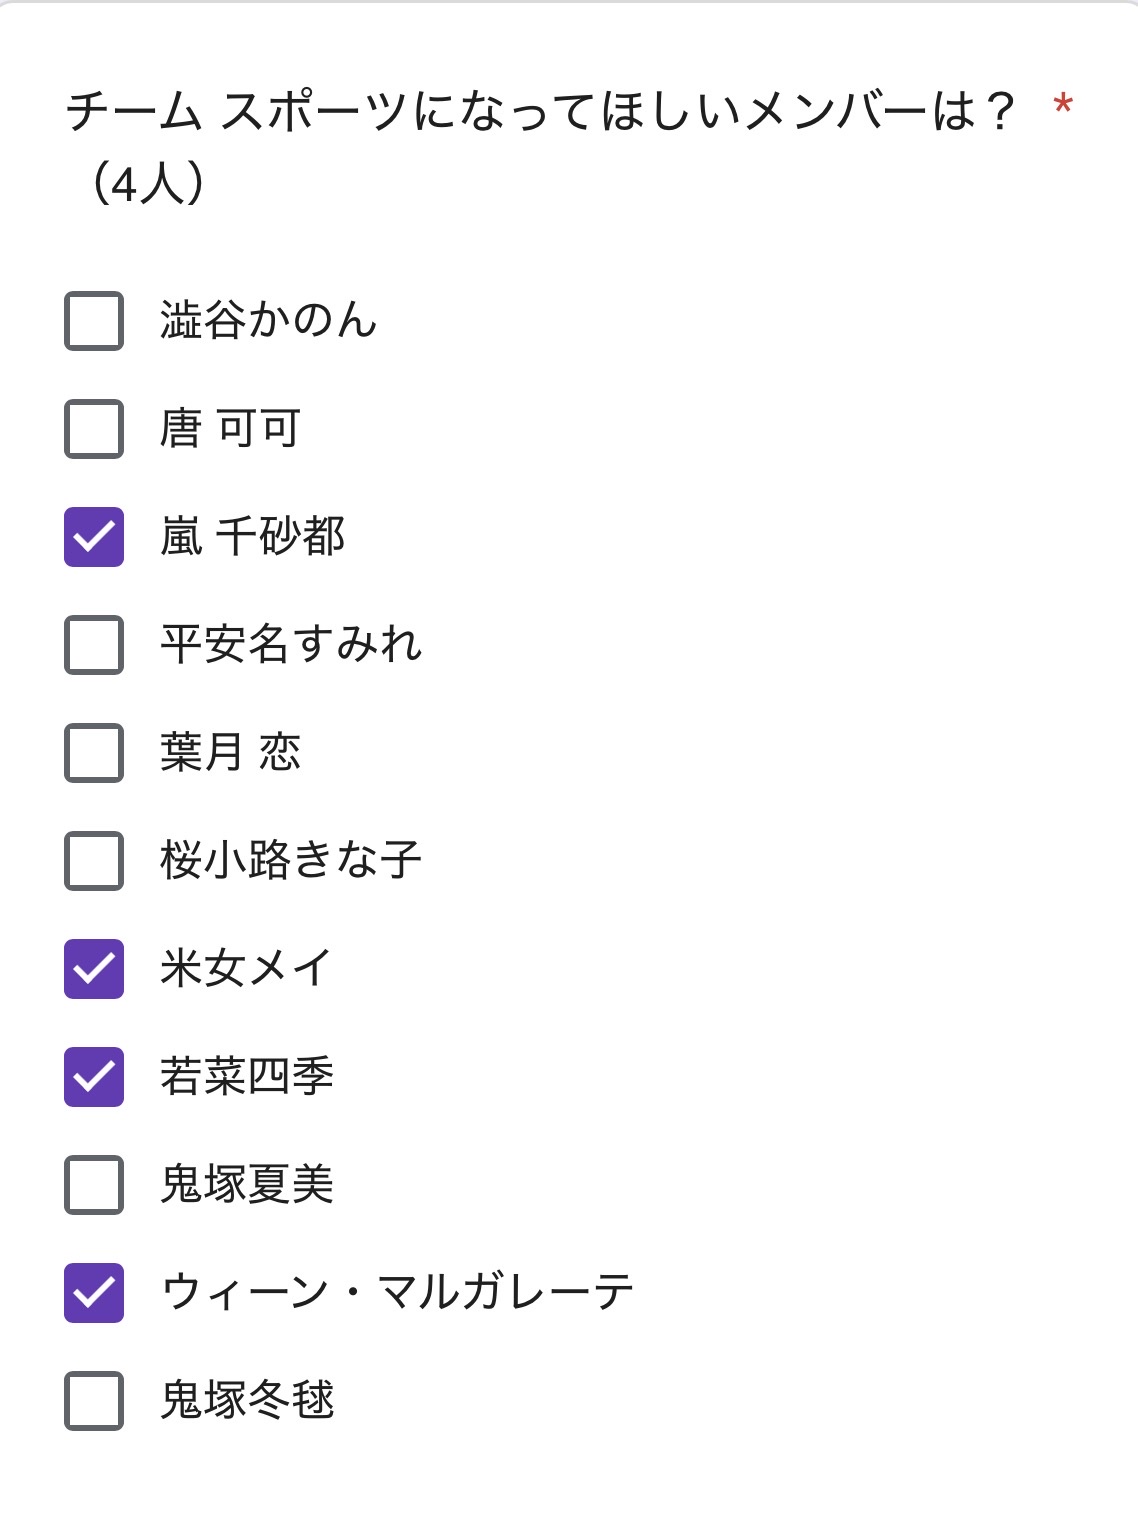Tick the box for 唐 可可

[x=94, y=429]
